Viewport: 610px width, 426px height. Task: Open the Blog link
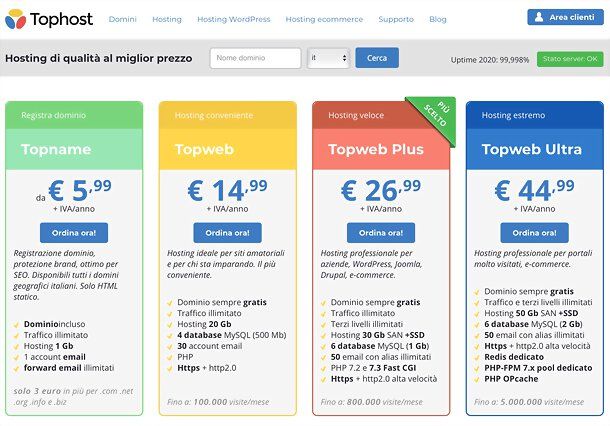point(438,19)
